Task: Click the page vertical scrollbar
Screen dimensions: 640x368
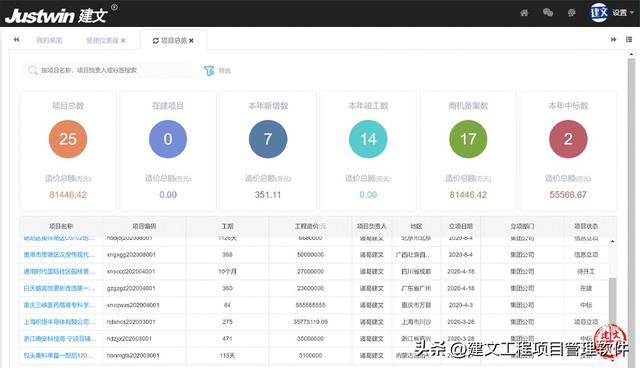Action: (x=631, y=212)
